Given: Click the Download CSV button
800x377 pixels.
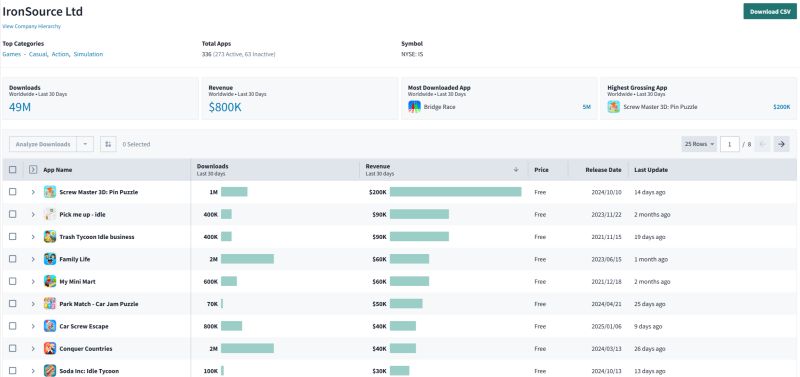Looking at the screenshot, I should (x=770, y=12).
